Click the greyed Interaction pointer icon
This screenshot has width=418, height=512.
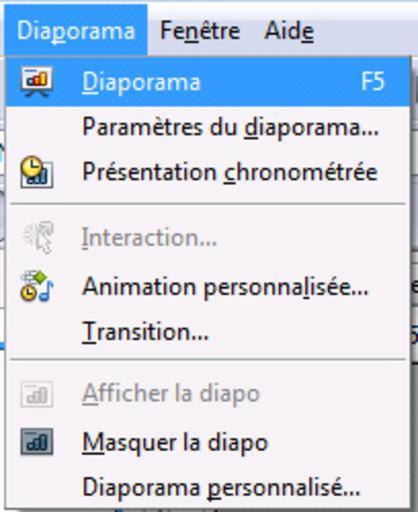click(x=38, y=237)
